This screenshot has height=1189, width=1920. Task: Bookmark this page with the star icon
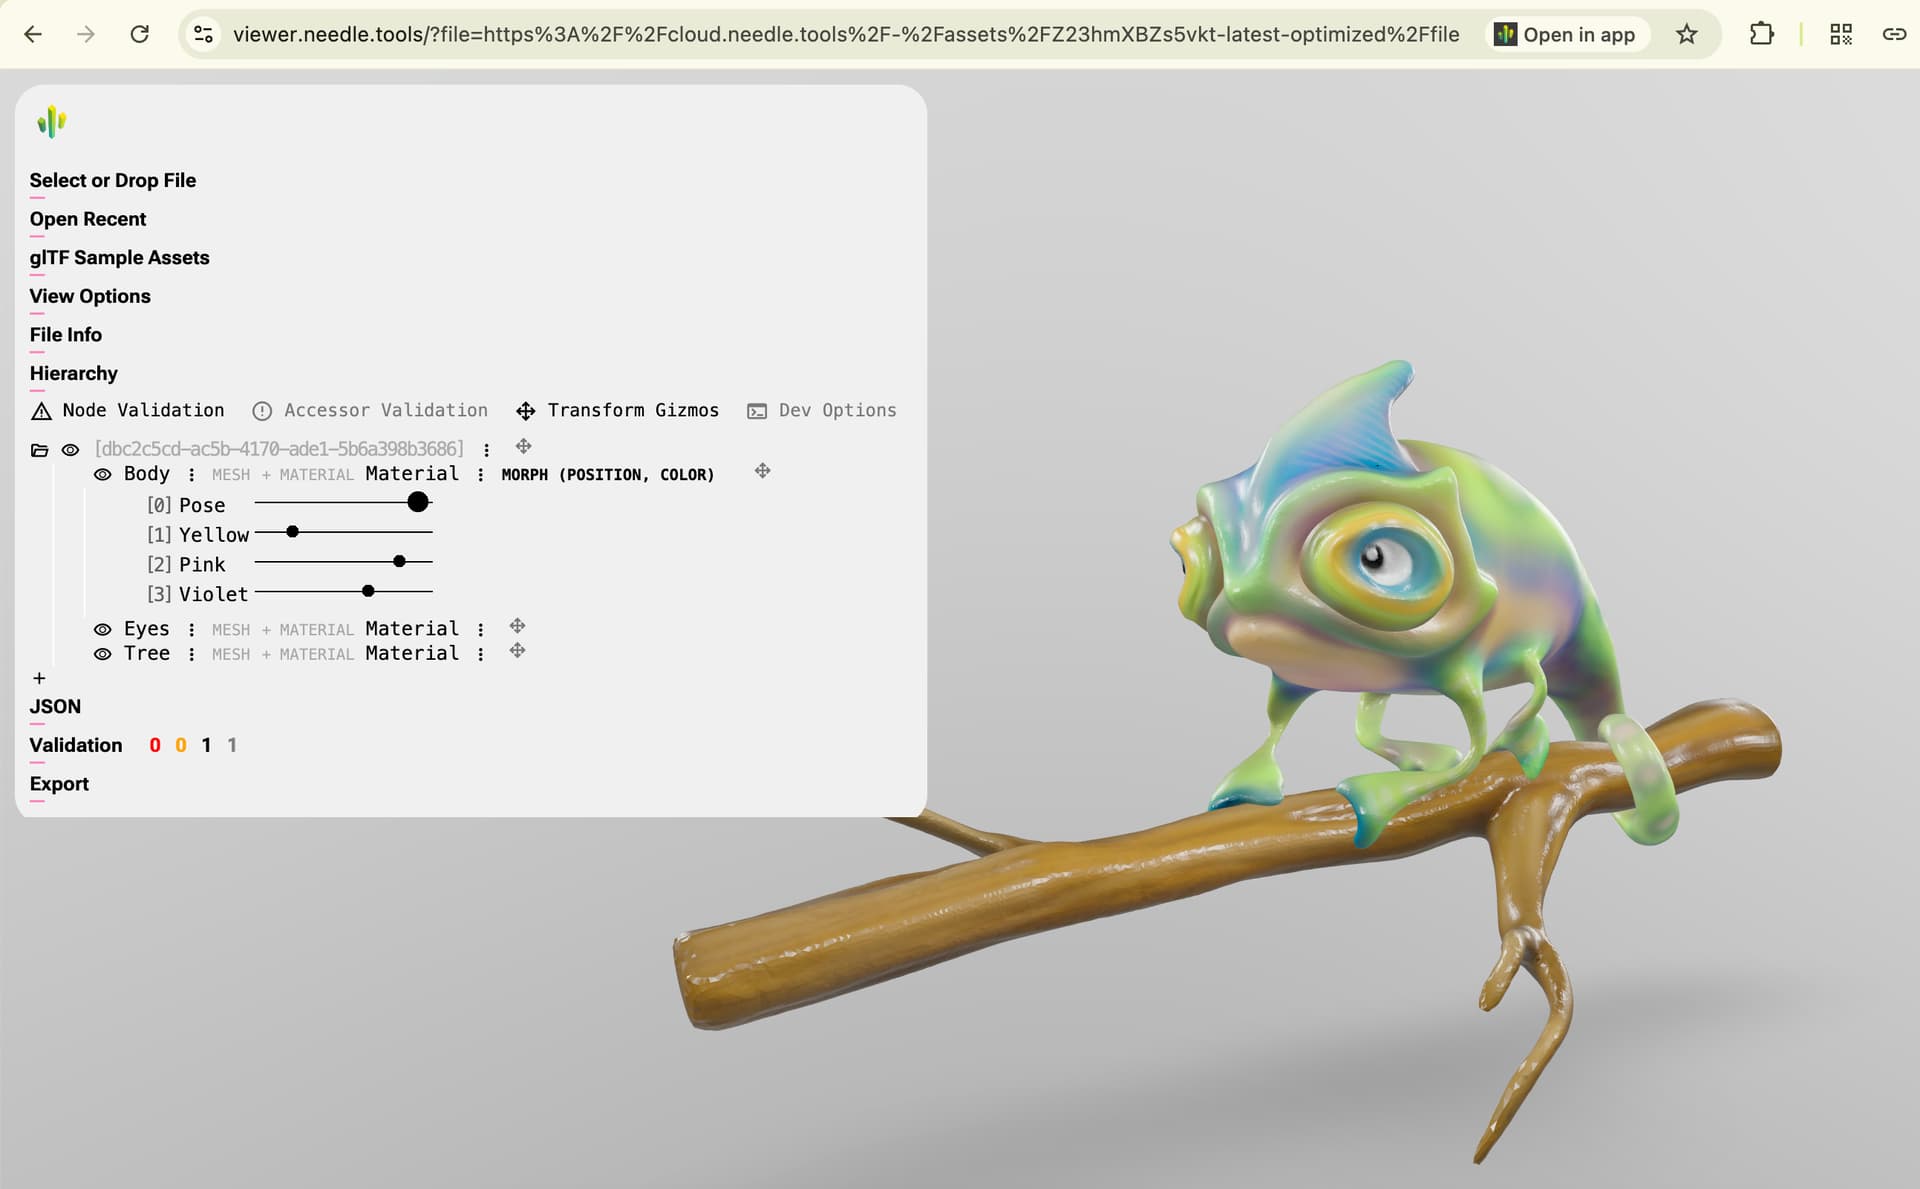click(1686, 34)
